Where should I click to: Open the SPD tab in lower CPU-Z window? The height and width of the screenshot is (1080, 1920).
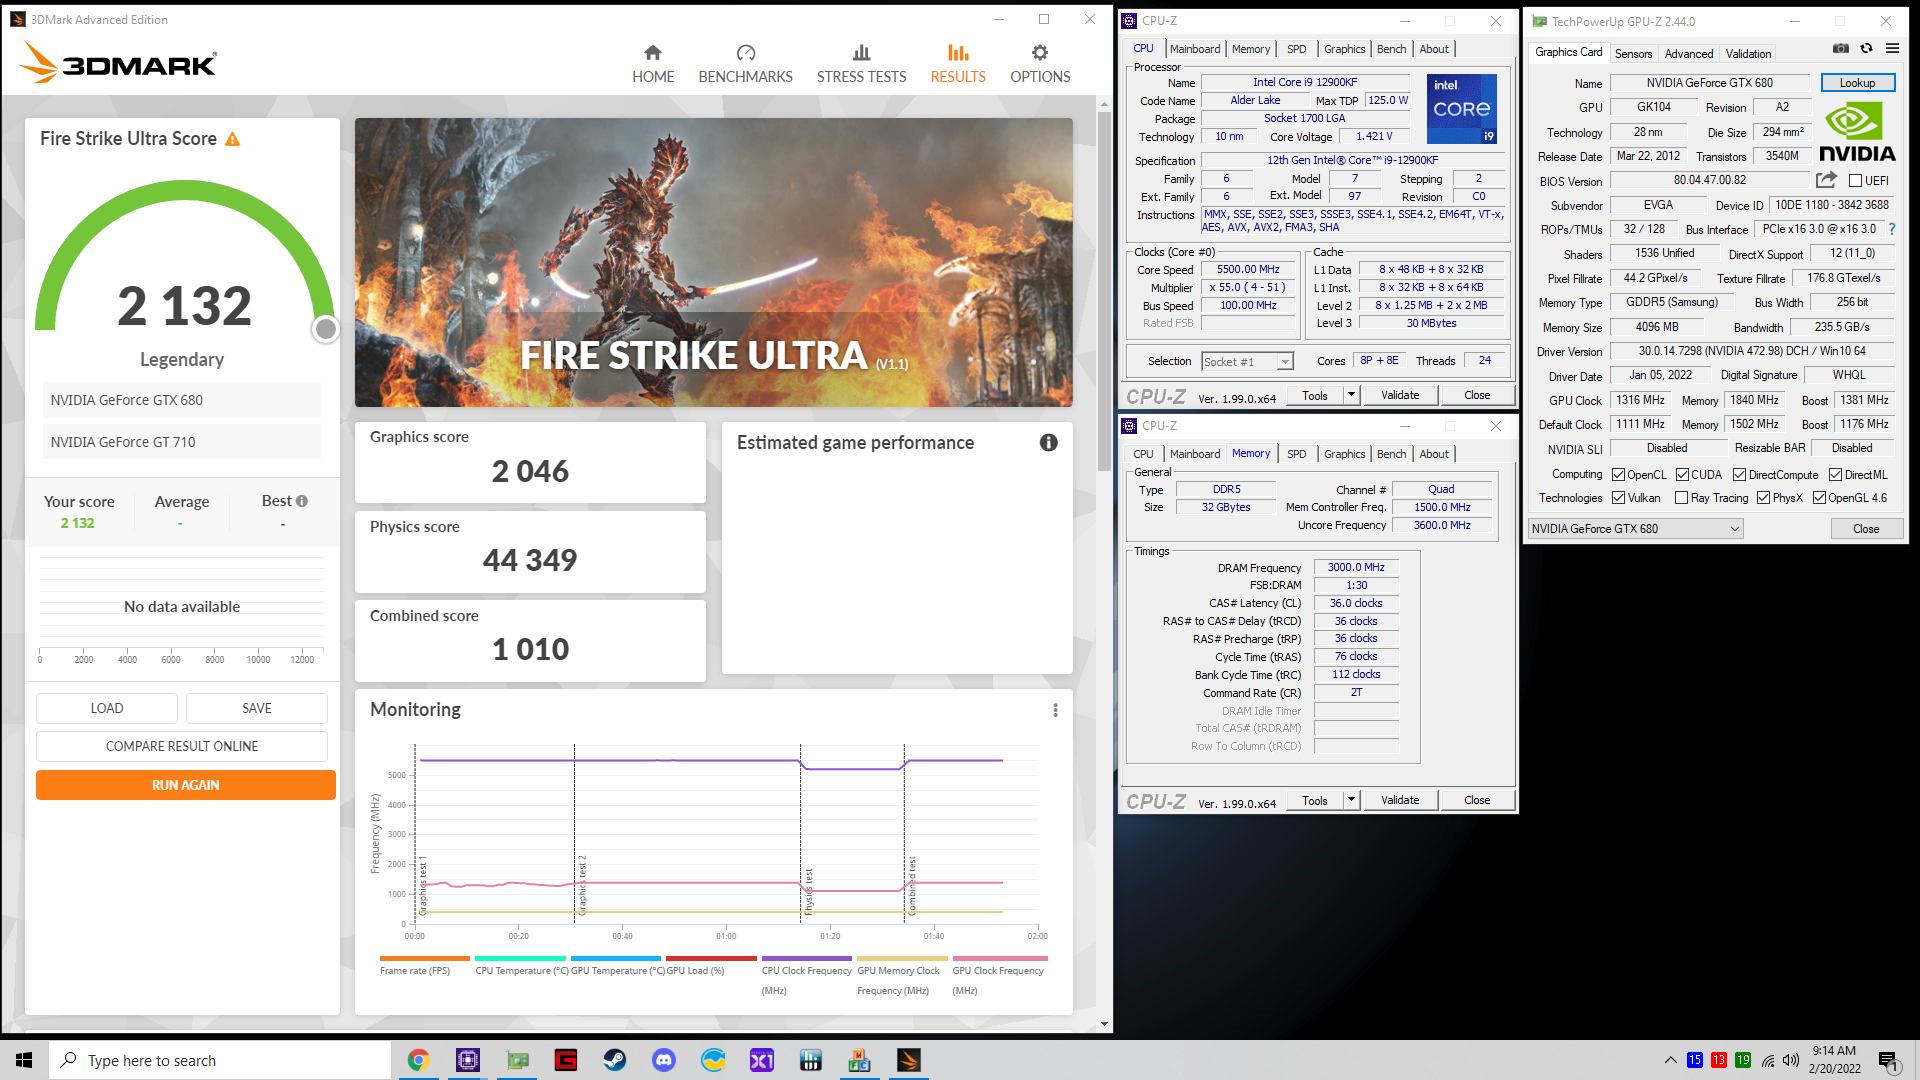pos(1296,454)
